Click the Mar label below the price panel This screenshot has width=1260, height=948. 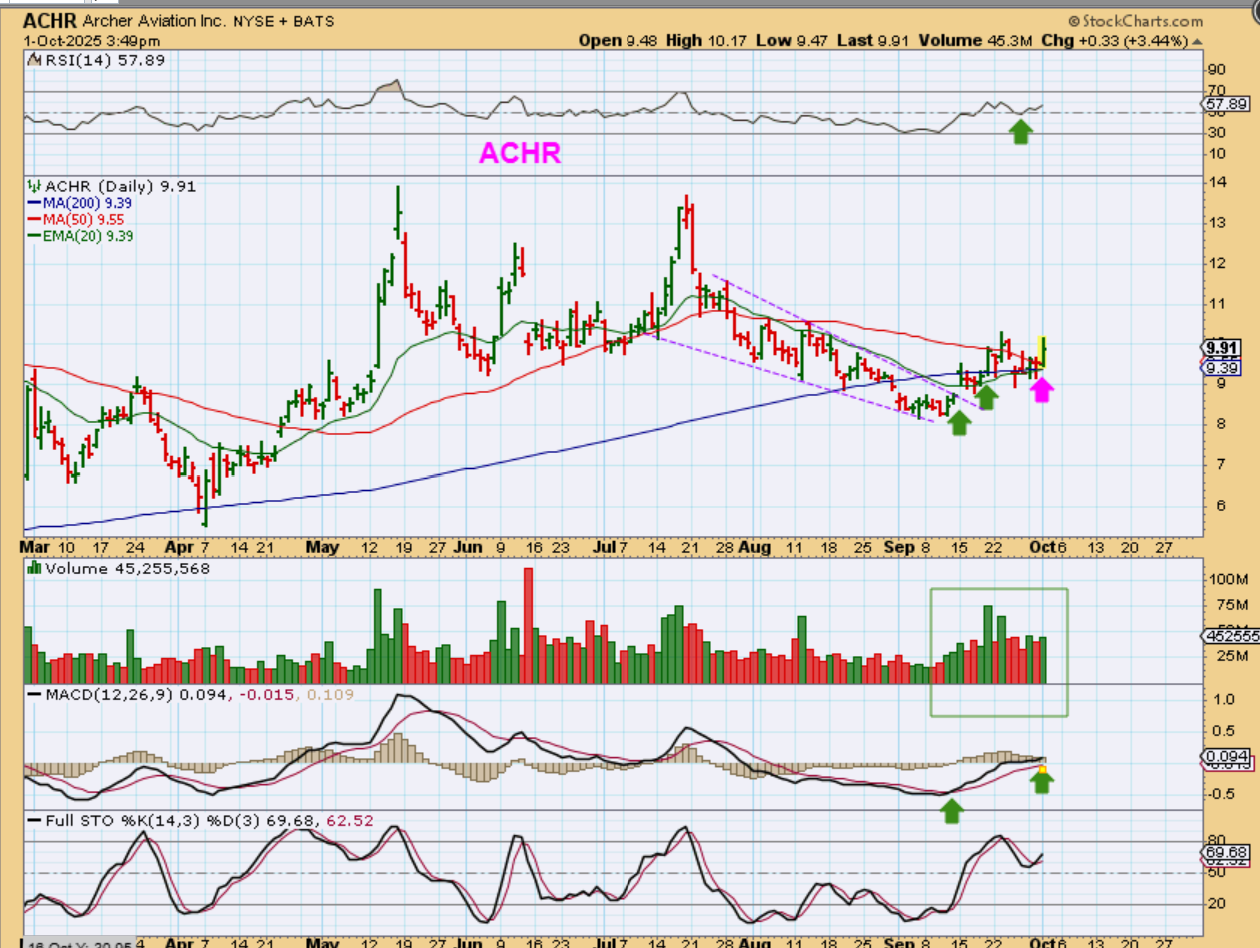(35, 548)
